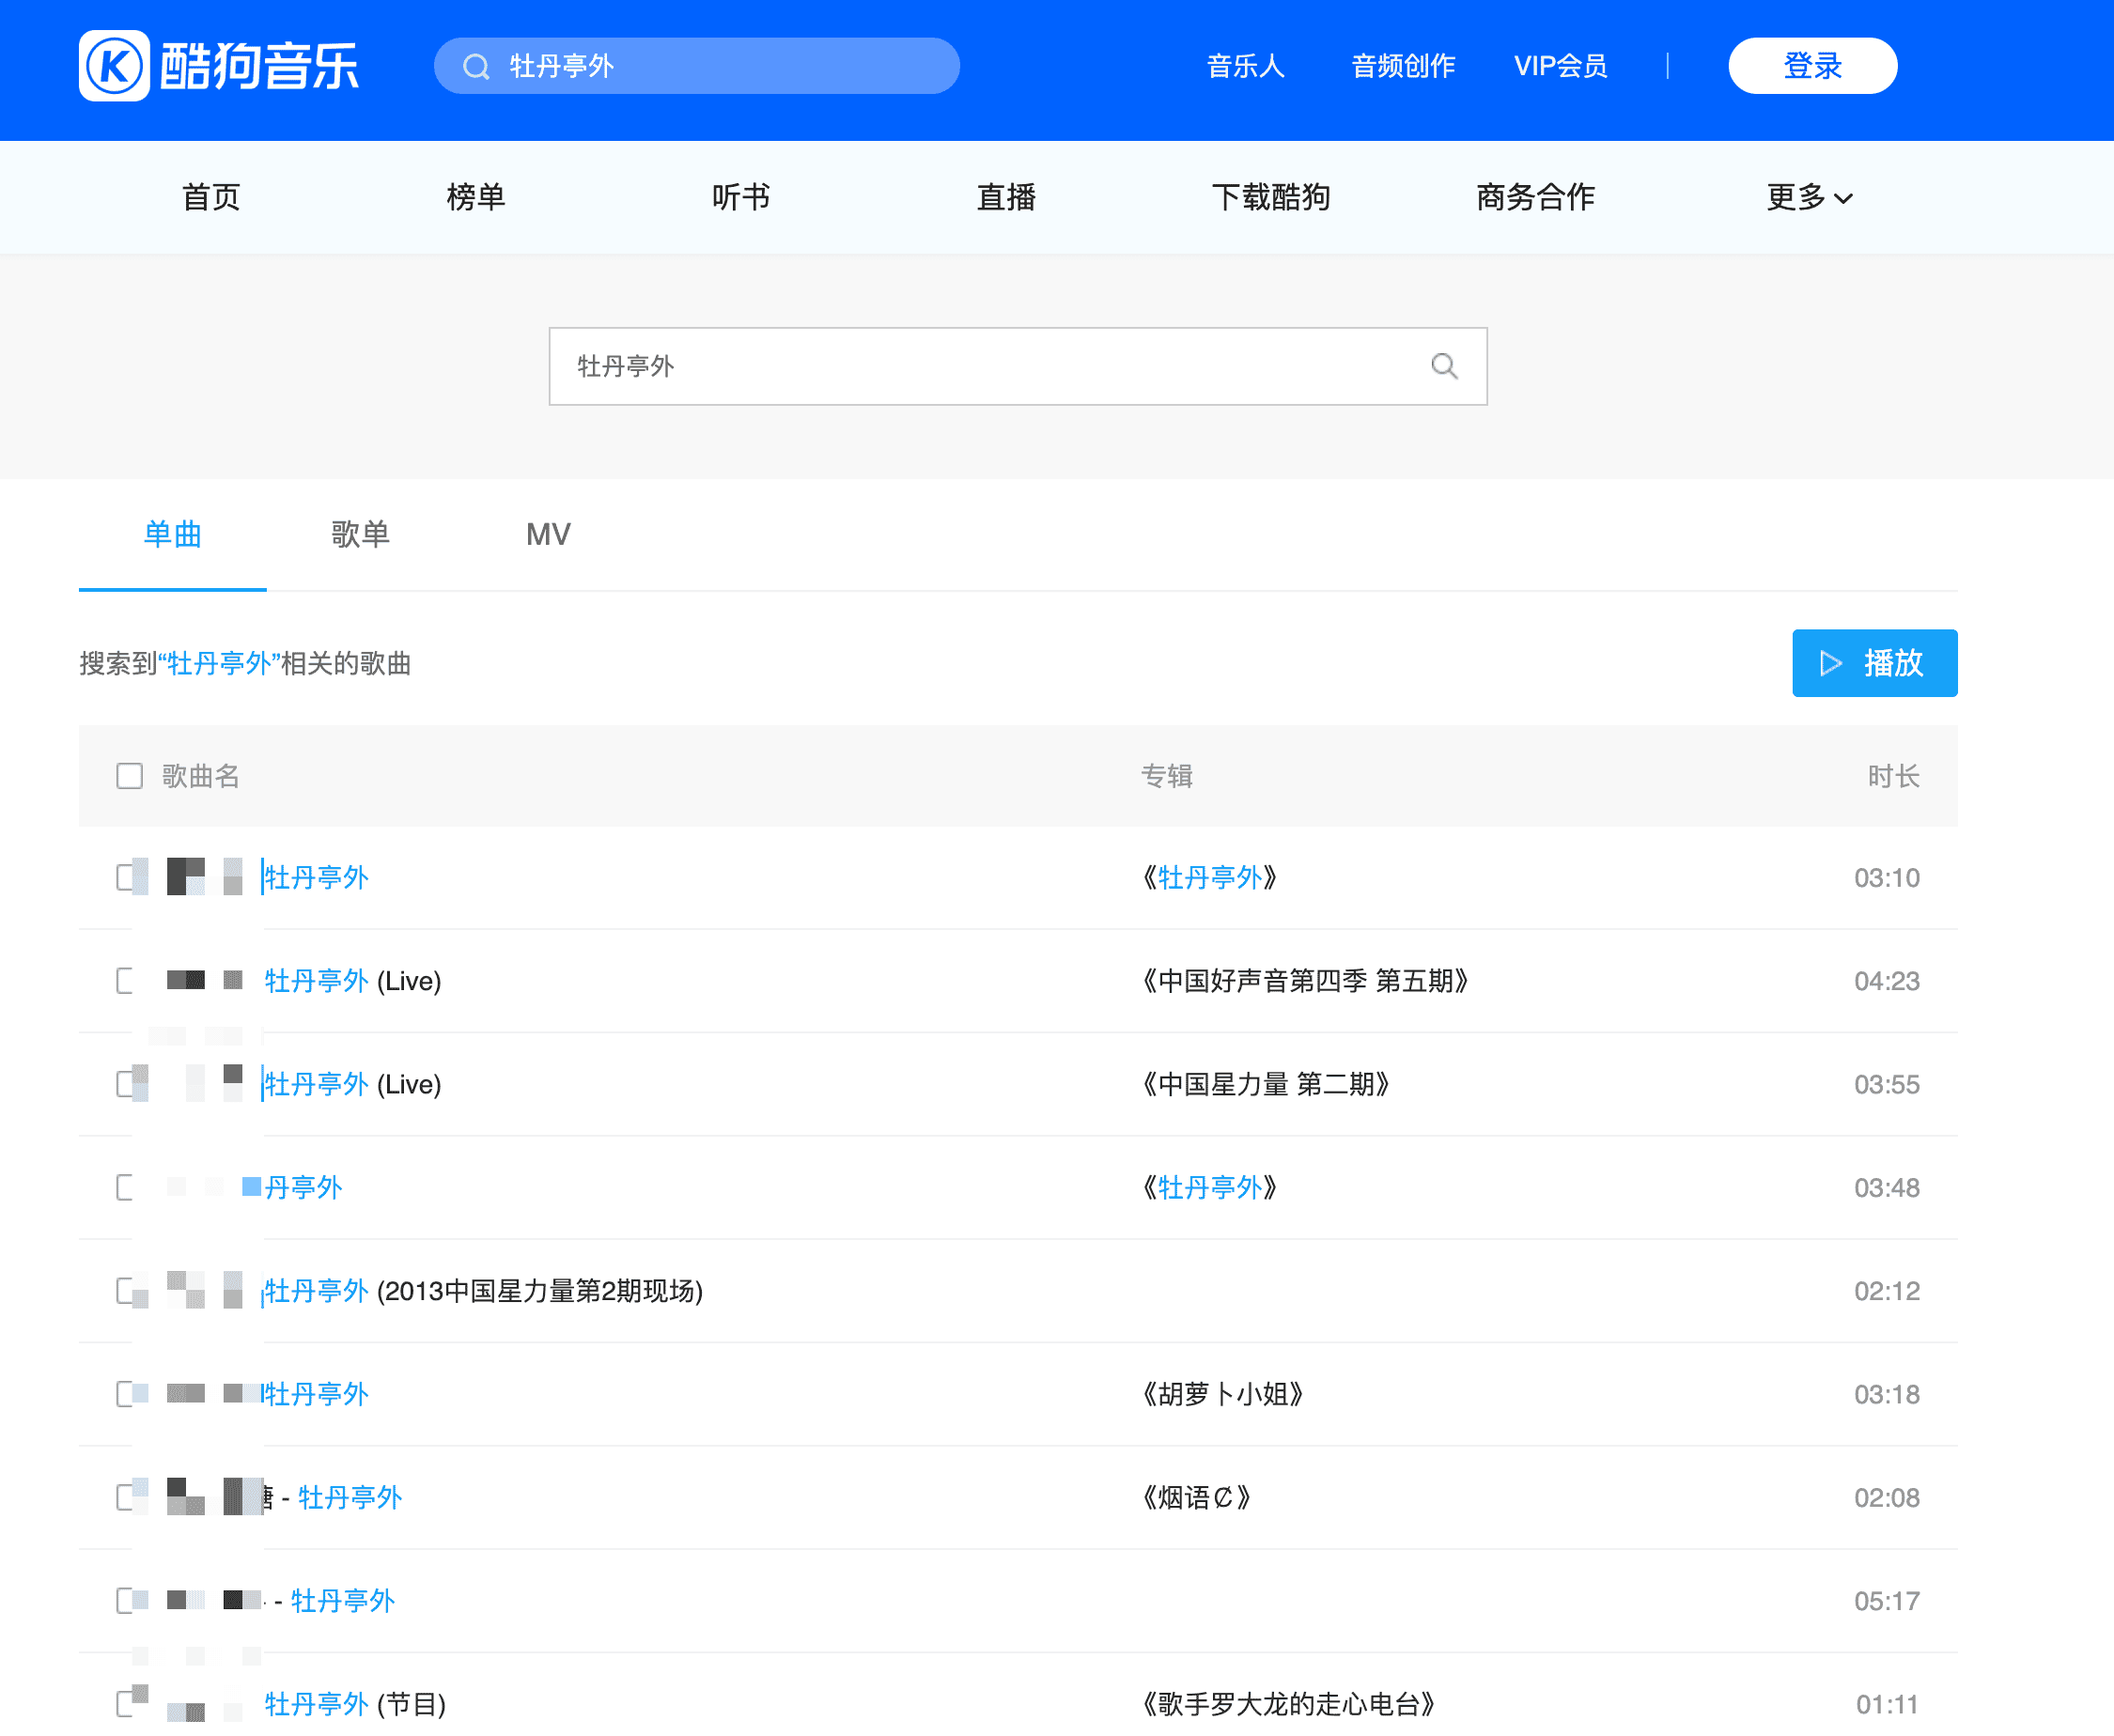Open album 《歌手罗大龙的走心电台》
Image resolution: width=2114 pixels, height=1736 pixels.
click(x=1289, y=1704)
